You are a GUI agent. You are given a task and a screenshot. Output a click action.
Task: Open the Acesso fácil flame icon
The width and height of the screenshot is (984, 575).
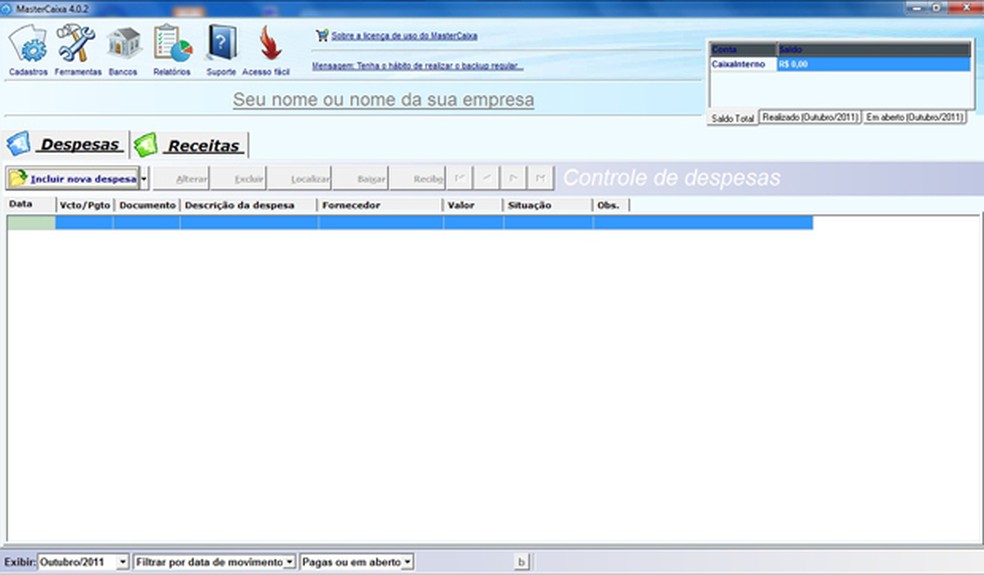click(x=270, y=43)
